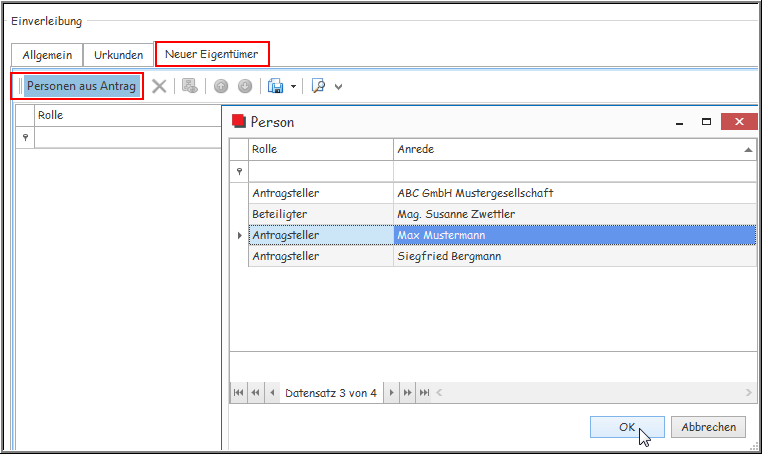Screen dimensions: 762x454
Task: Minimize the Person dialog
Action: [x=679, y=122]
